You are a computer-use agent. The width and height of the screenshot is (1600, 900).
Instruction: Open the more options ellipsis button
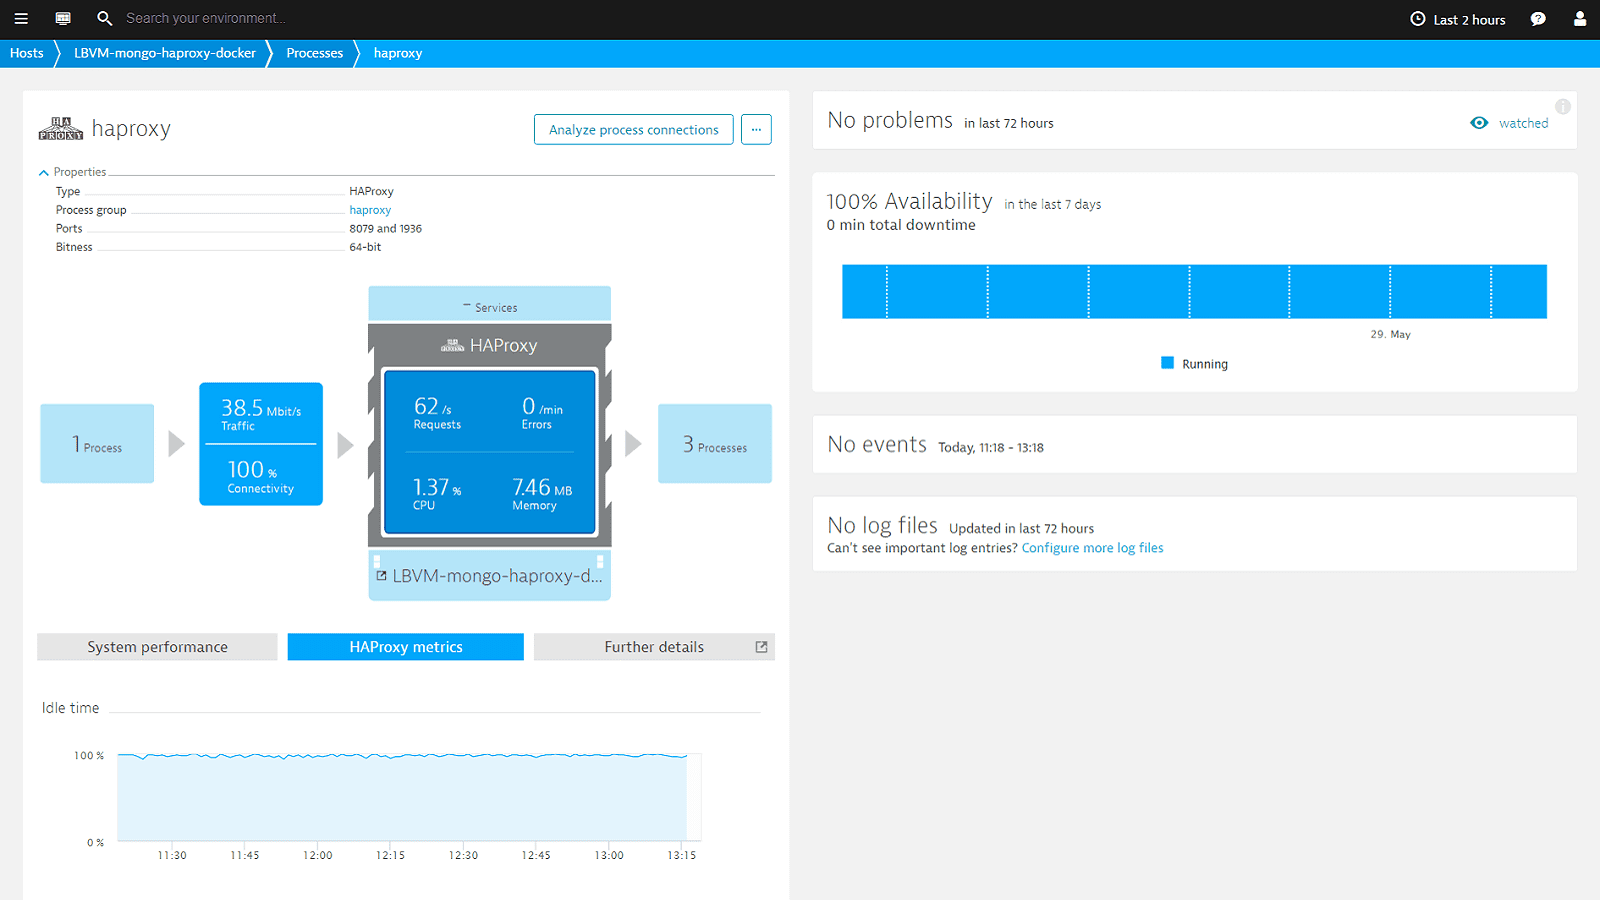[x=756, y=130]
